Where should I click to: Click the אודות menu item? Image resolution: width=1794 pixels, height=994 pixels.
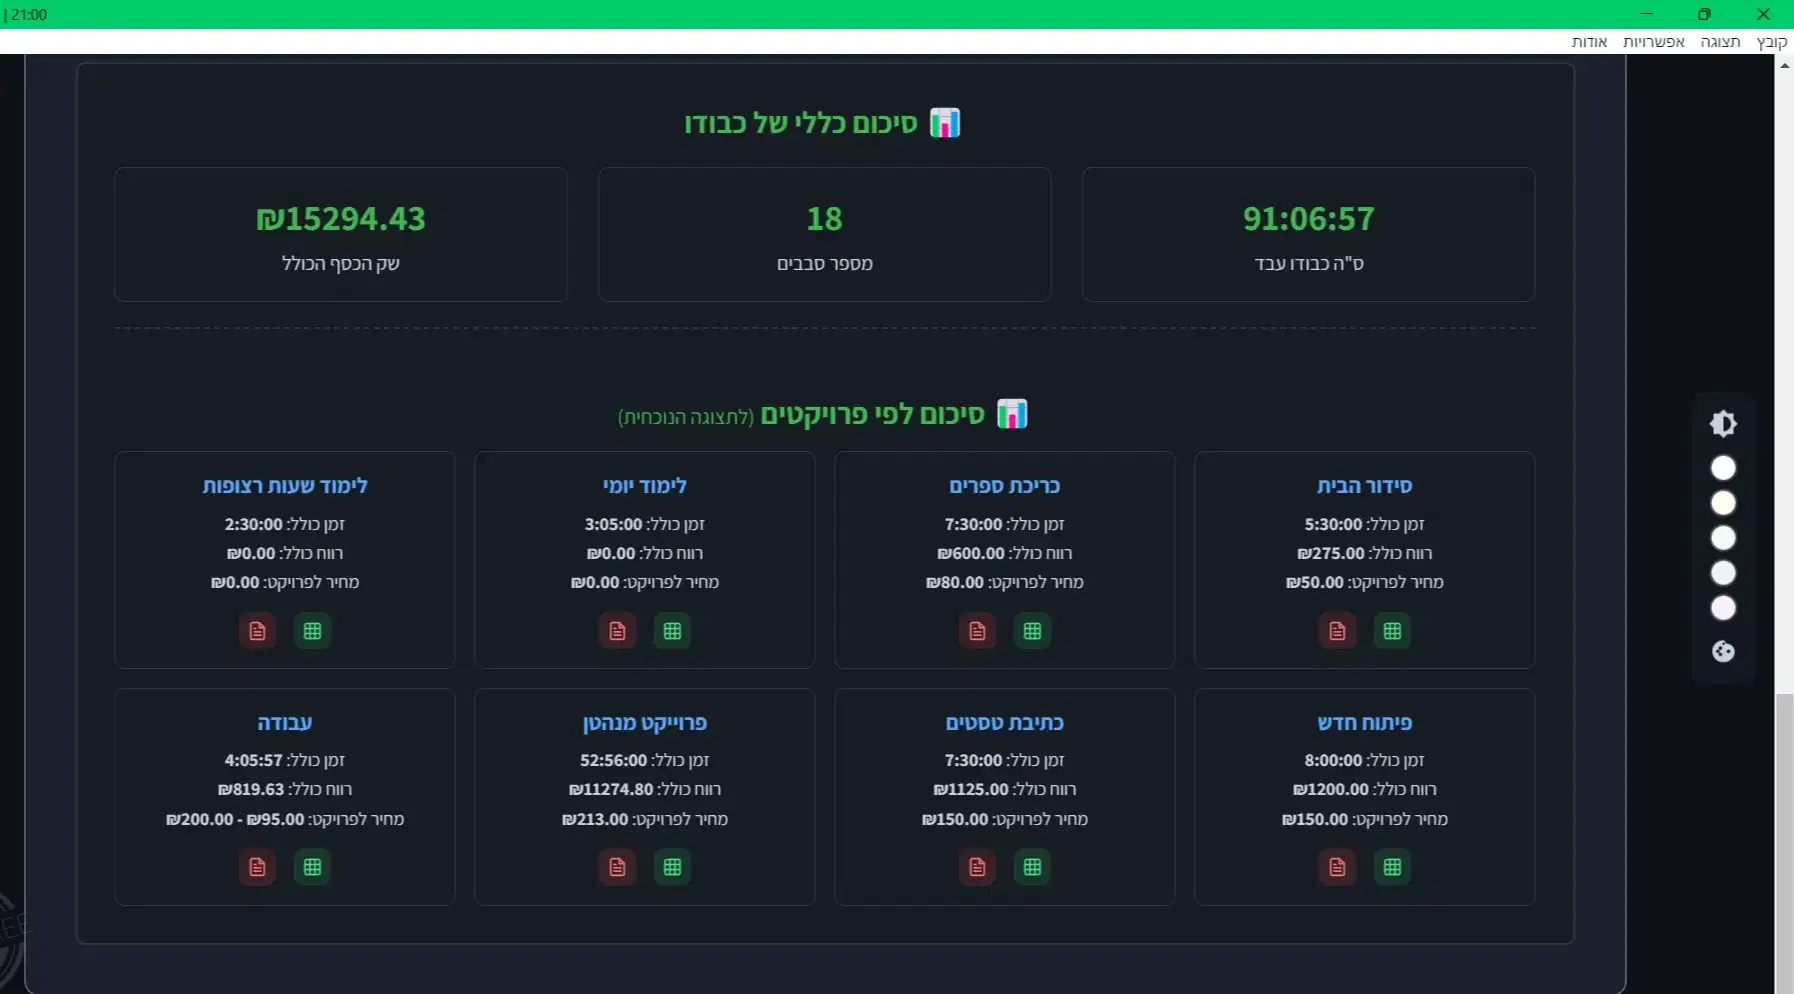[x=1589, y=42]
